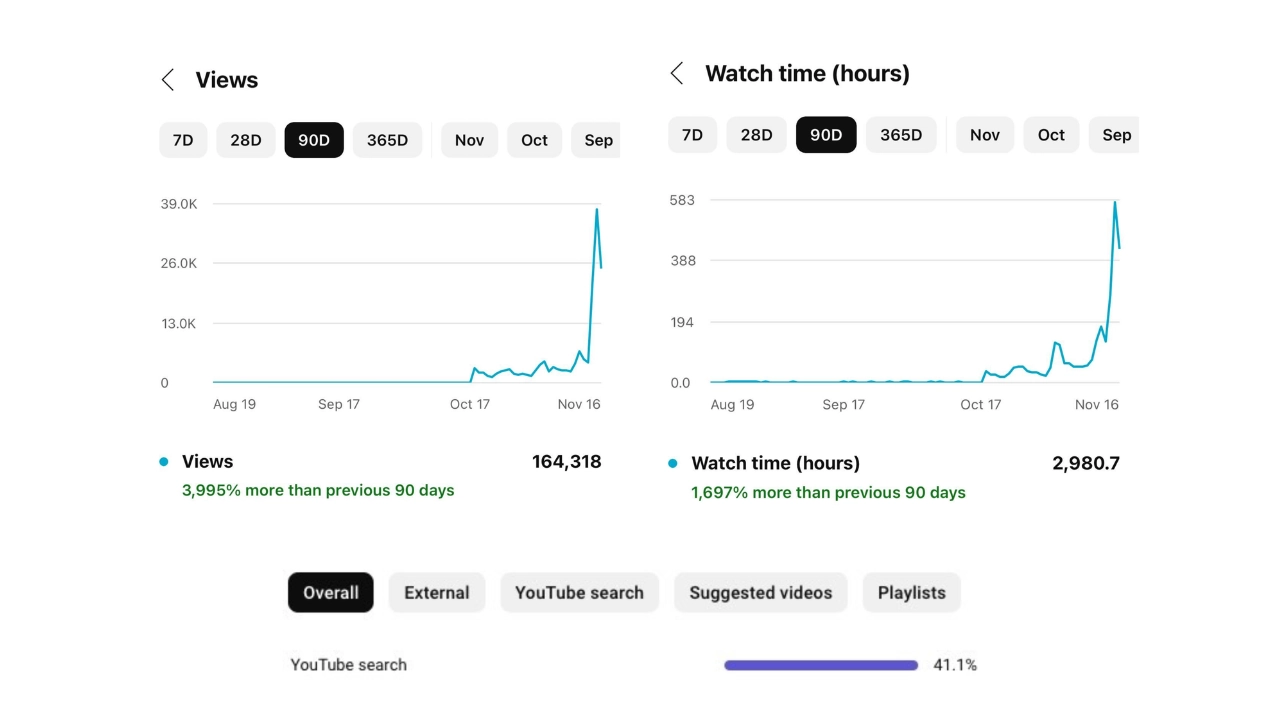Open the Playlists tab

pos(912,592)
